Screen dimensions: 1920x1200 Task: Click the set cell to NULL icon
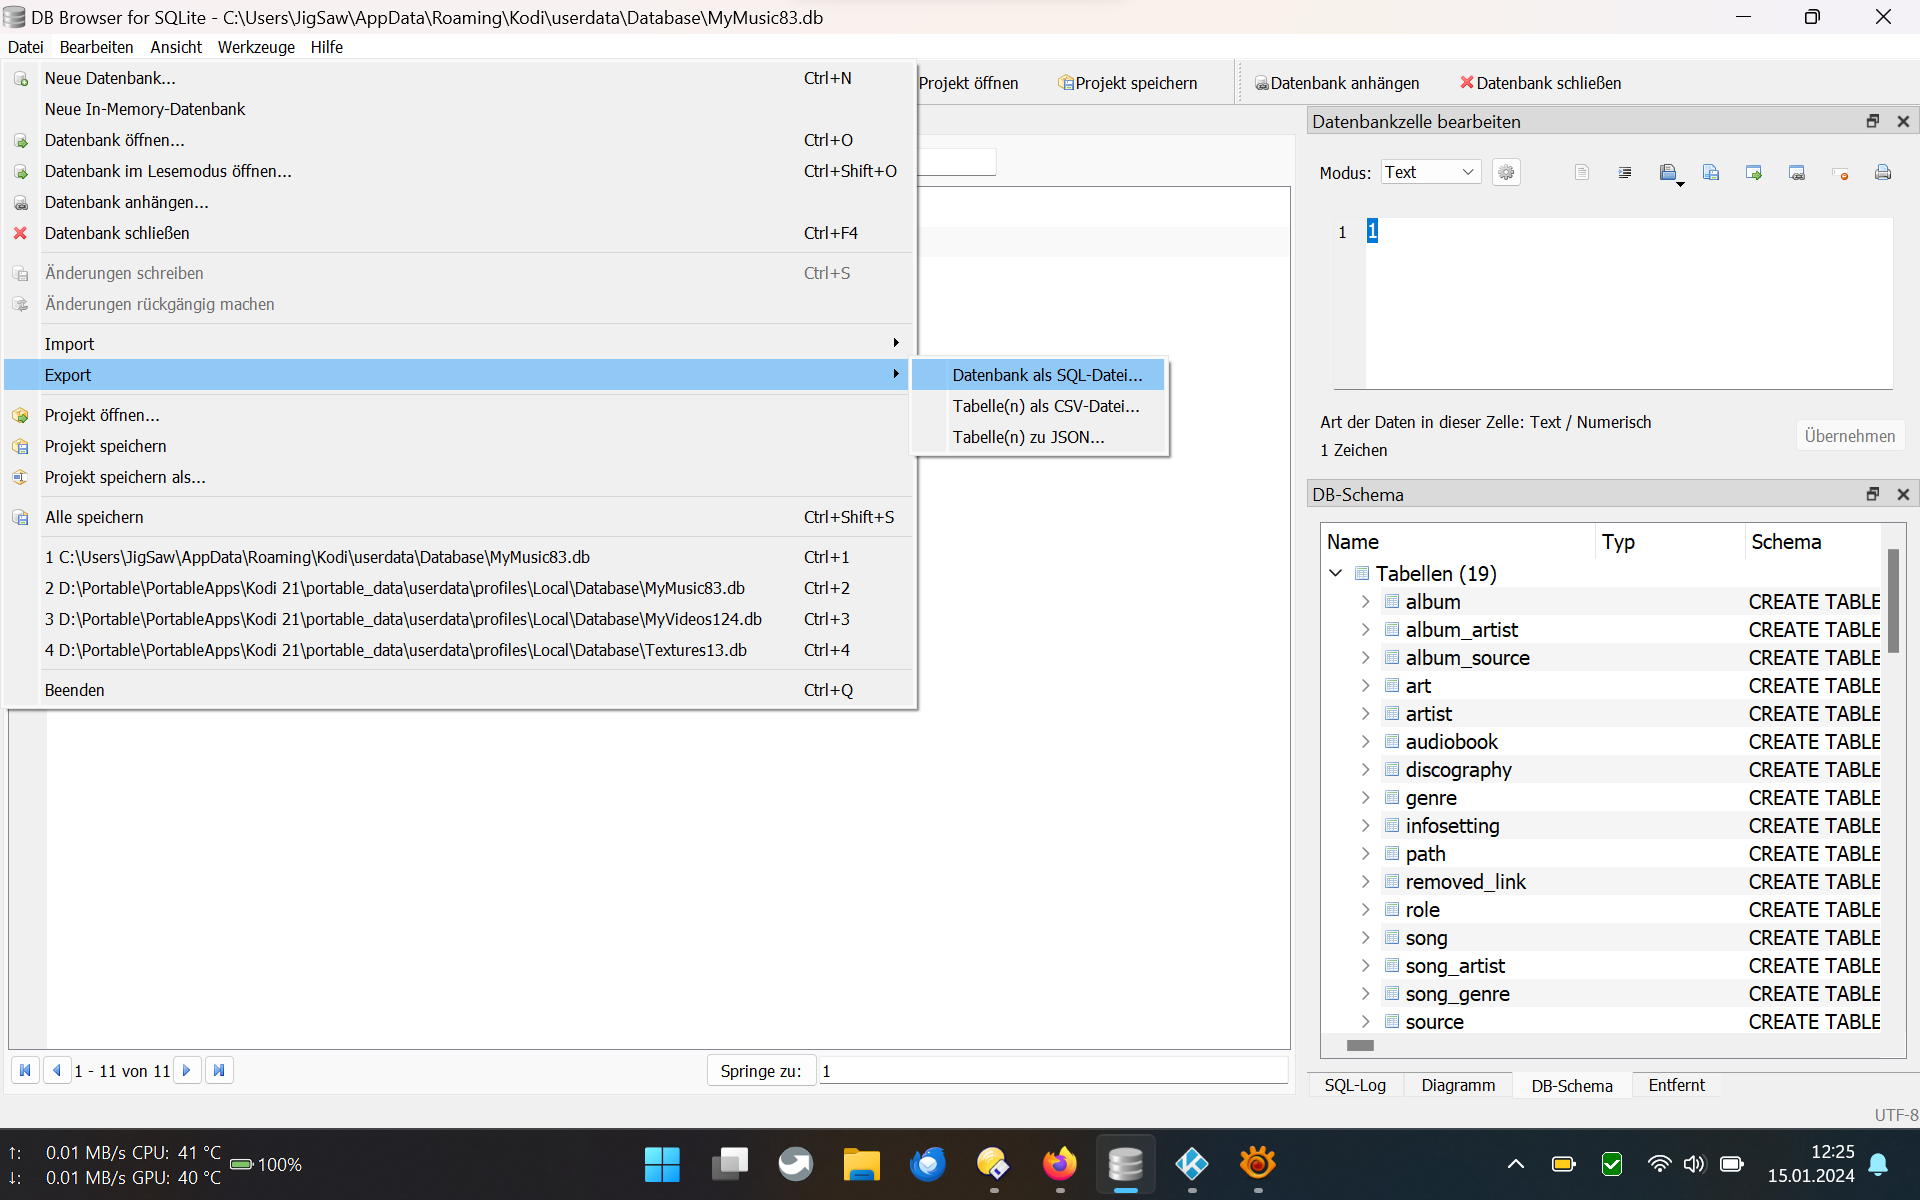pos(1840,173)
